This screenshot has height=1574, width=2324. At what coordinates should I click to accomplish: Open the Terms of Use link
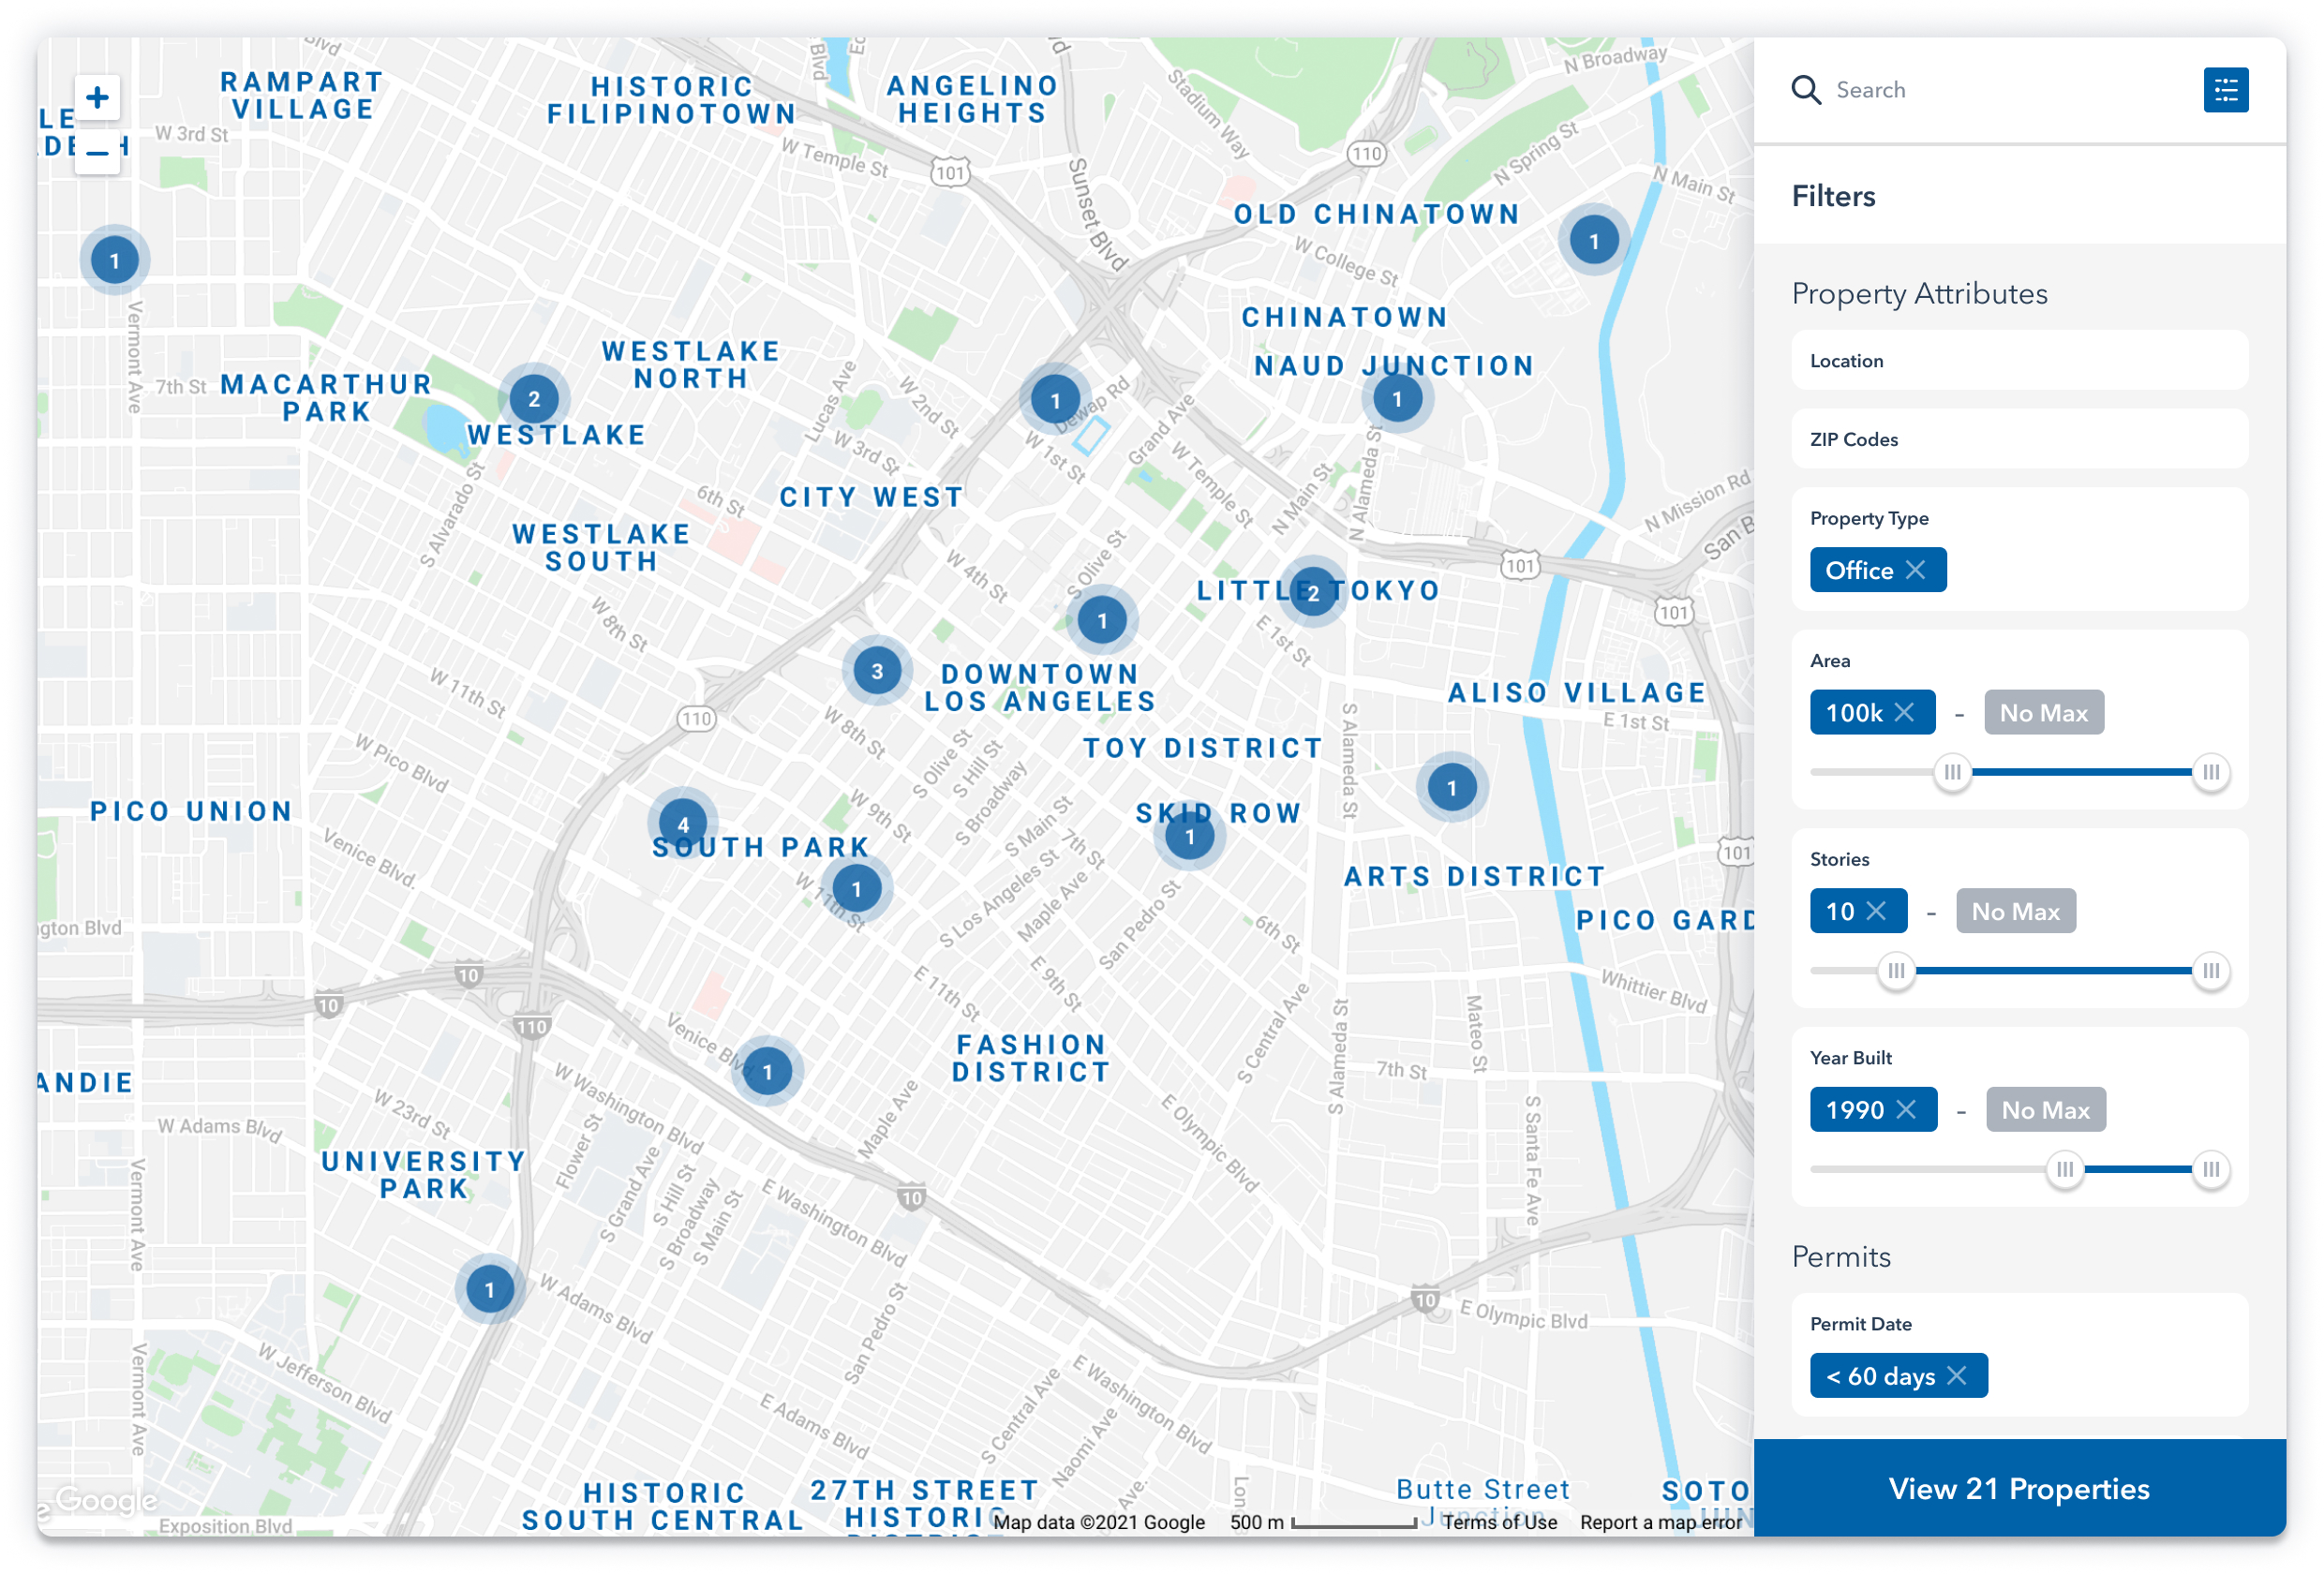(x=1500, y=1522)
